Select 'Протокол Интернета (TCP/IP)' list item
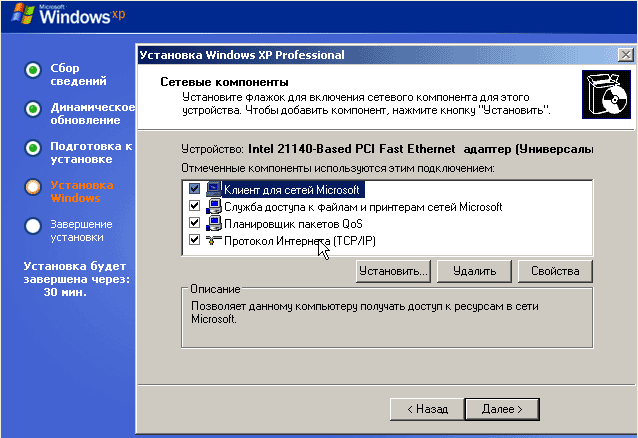The width and height of the screenshot is (638, 438). pos(300,241)
